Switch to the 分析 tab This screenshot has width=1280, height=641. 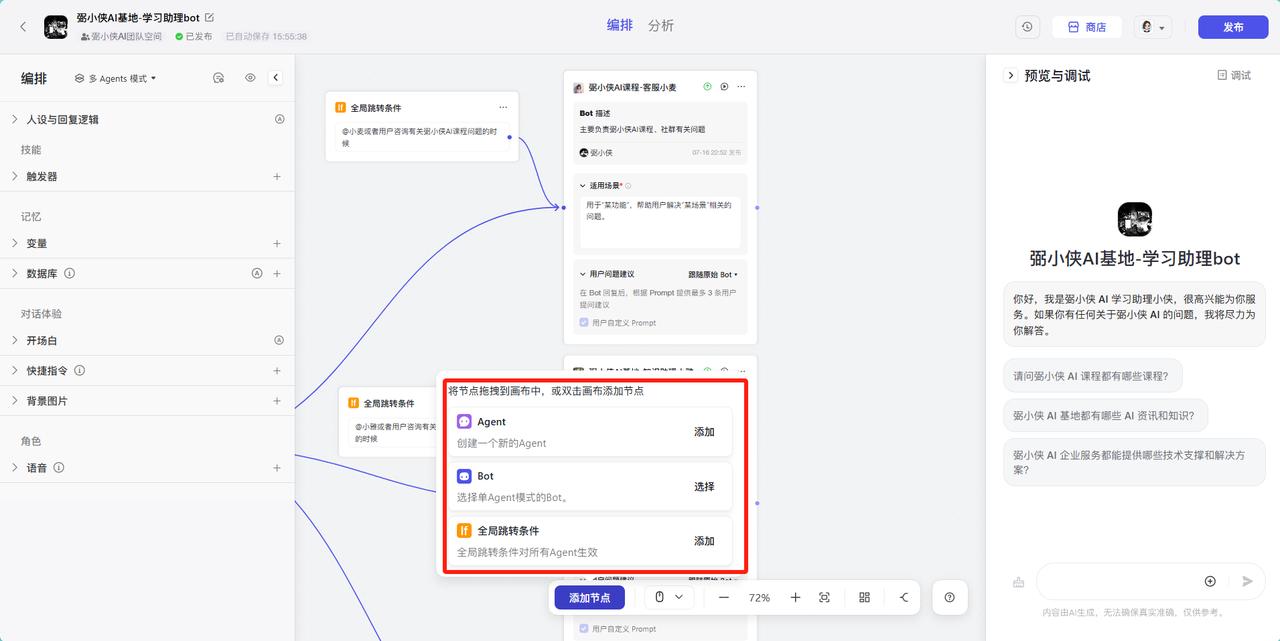[x=661, y=25]
